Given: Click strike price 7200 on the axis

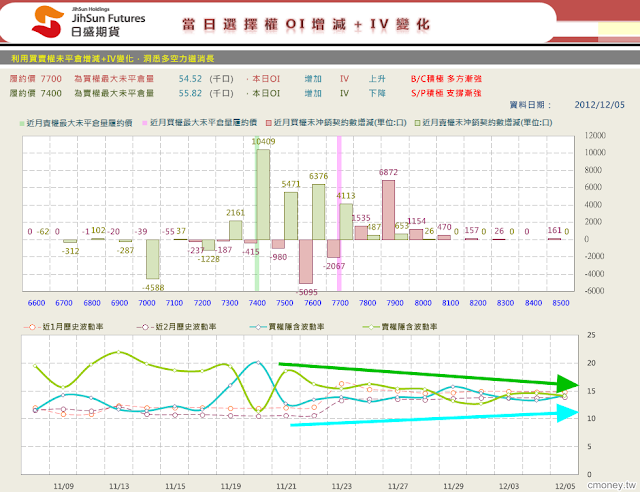Looking at the screenshot, I should coord(202,303).
